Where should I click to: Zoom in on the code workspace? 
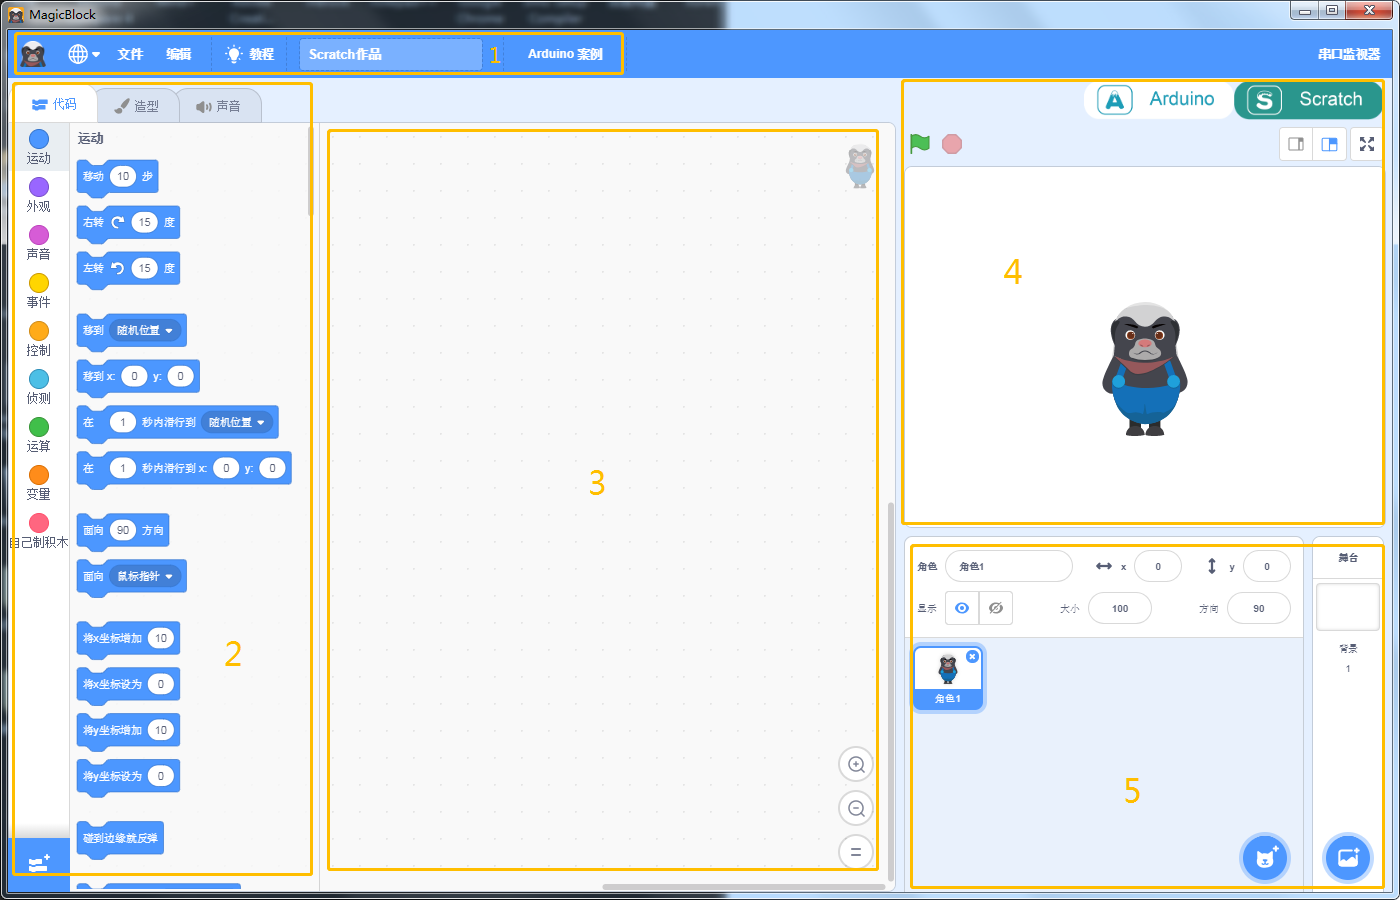click(x=856, y=765)
